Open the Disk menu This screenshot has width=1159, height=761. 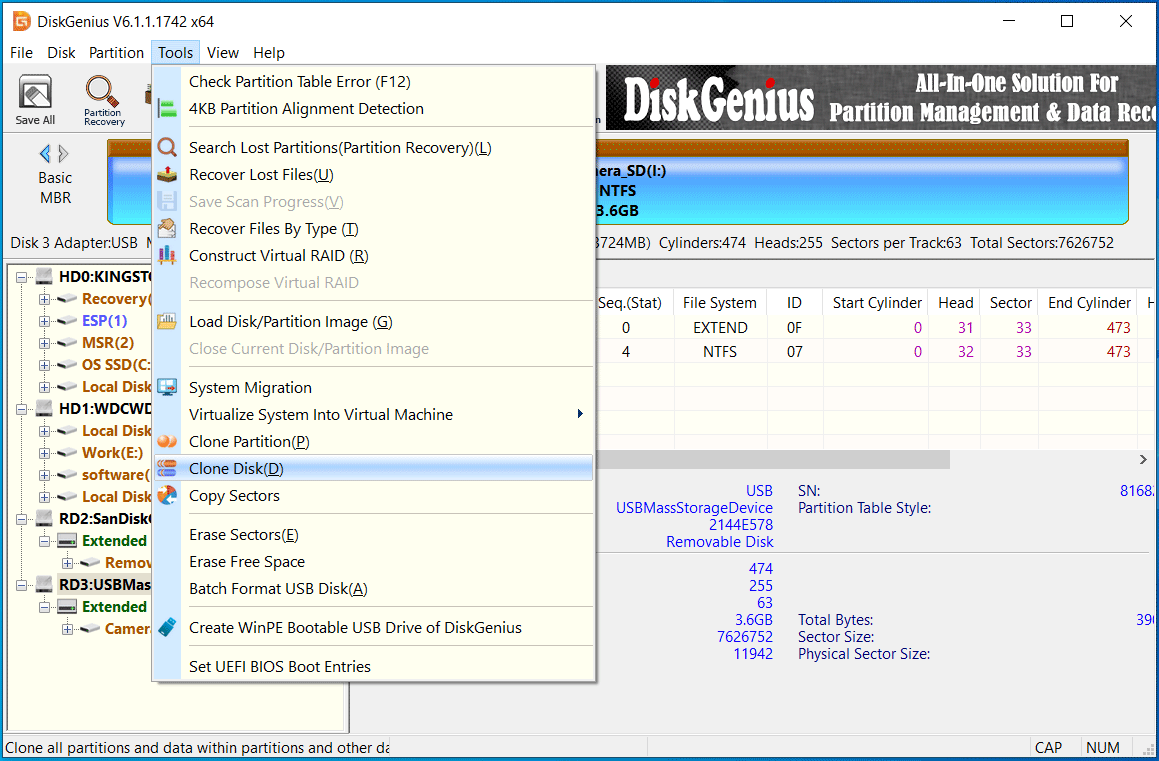[x=61, y=52]
